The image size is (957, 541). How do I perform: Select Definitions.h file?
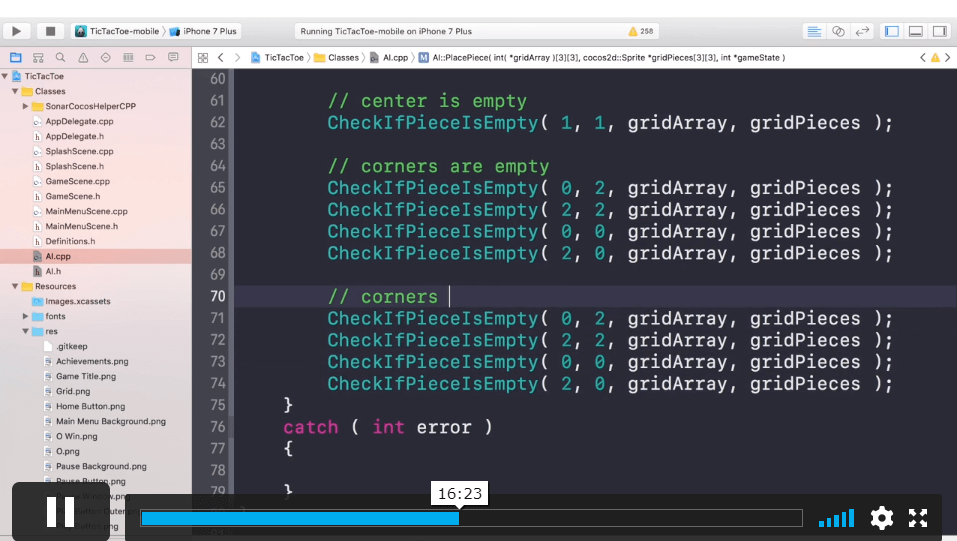70,241
